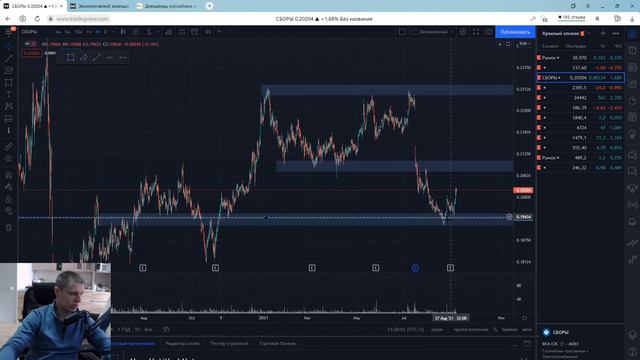This screenshot has width=640, height=360.
Task: Open the Тестер стратегий tab
Action: [229, 344]
